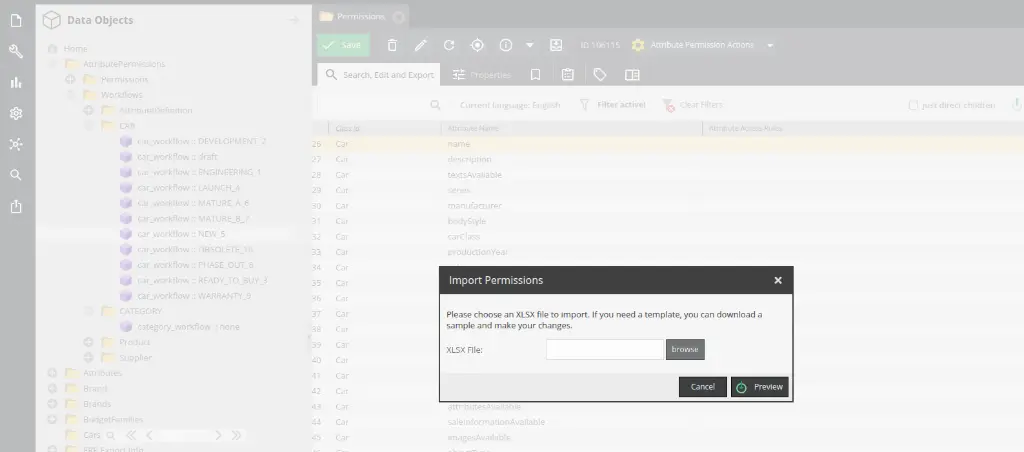1024x452 pixels.
Task: Switch to Search, Edit and Export tab
Action: coord(379,75)
